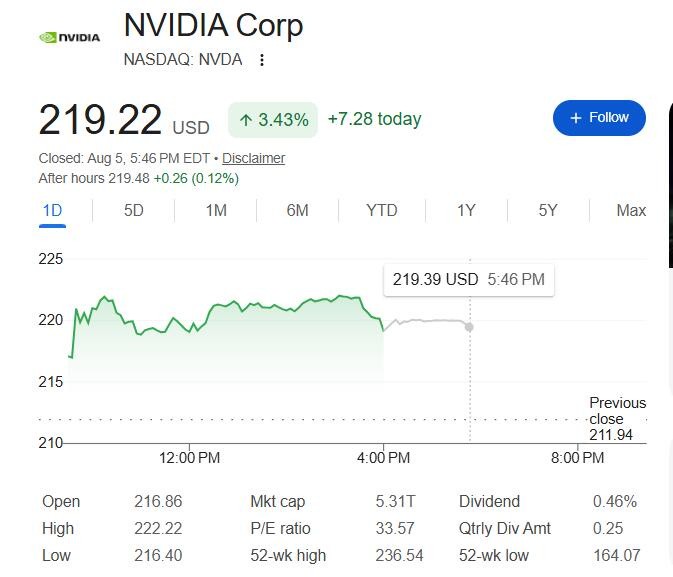Select the 6M chart range

(x=297, y=211)
